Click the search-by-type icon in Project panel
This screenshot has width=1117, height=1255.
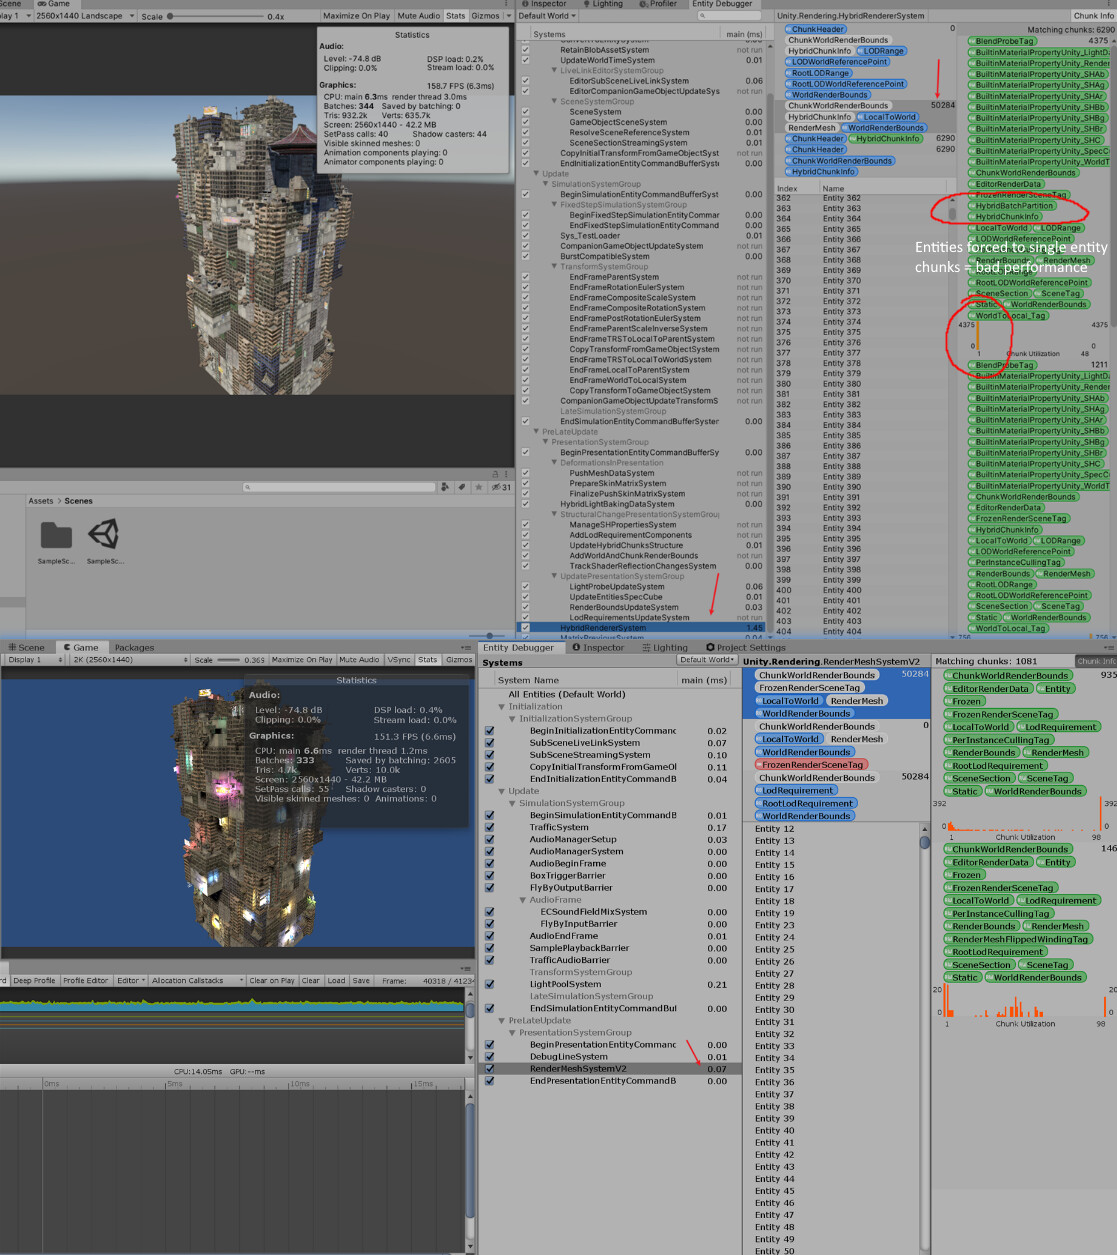coord(445,487)
